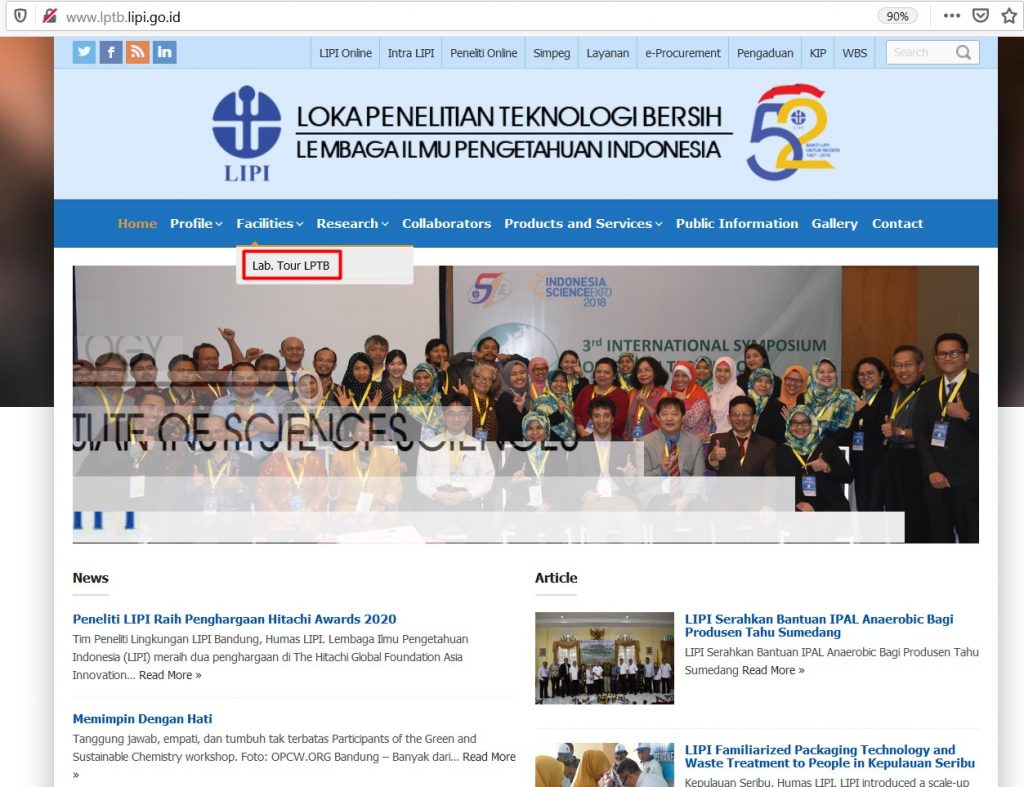This screenshot has width=1024, height=787.
Task: Open the Gallery menu item
Action: pos(834,224)
